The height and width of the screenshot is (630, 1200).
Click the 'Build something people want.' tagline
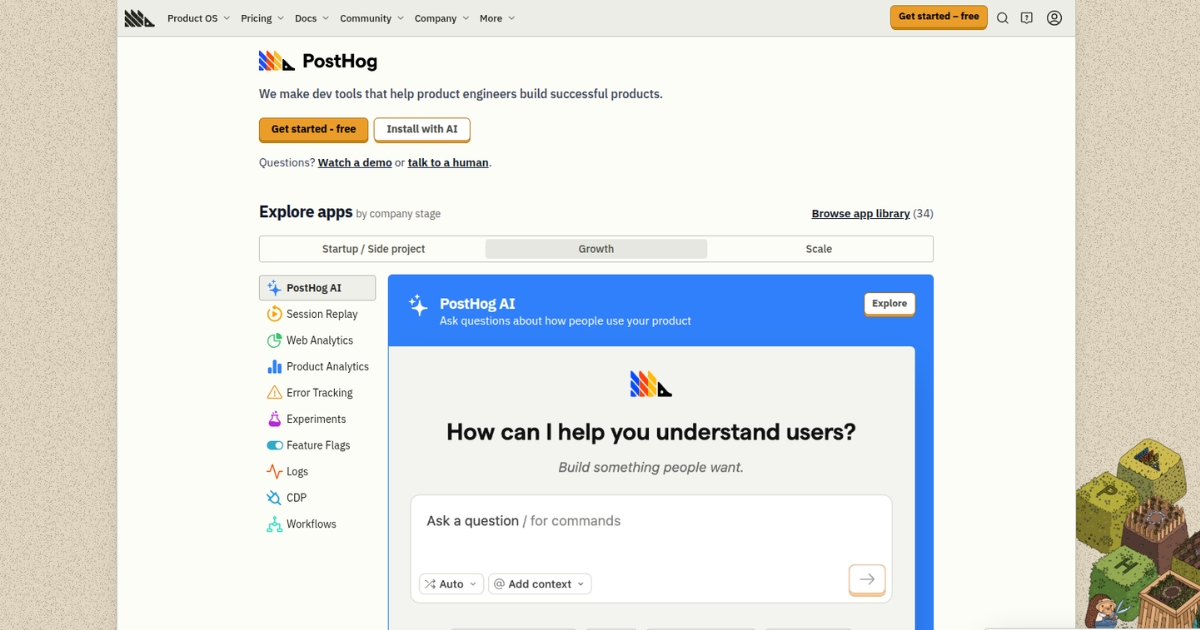(x=651, y=467)
